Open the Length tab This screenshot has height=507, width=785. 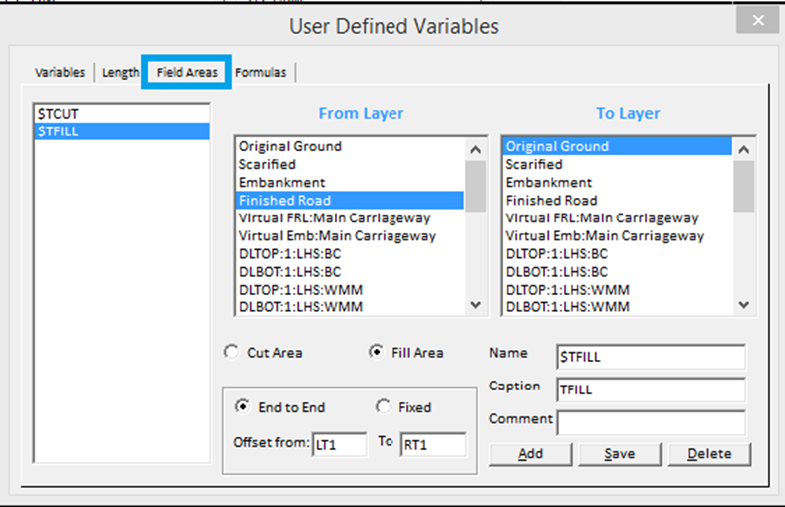[120, 73]
